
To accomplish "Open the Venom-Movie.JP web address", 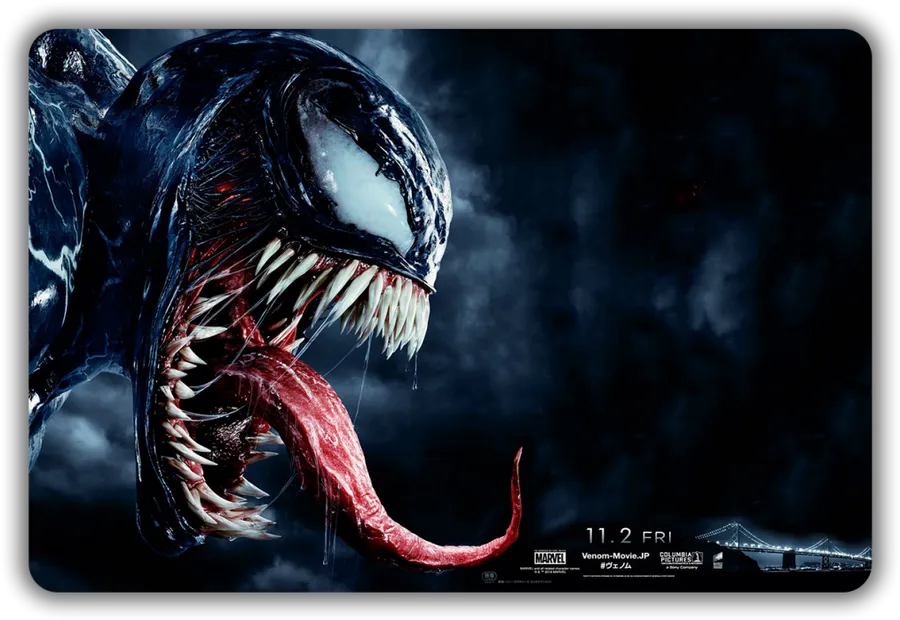I will tap(615, 556).
